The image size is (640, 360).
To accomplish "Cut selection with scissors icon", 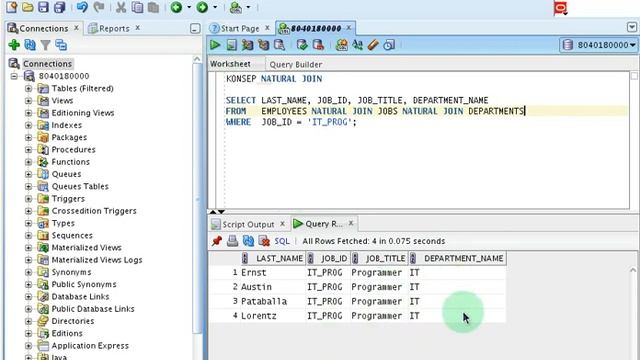I will [x=121, y=7].
